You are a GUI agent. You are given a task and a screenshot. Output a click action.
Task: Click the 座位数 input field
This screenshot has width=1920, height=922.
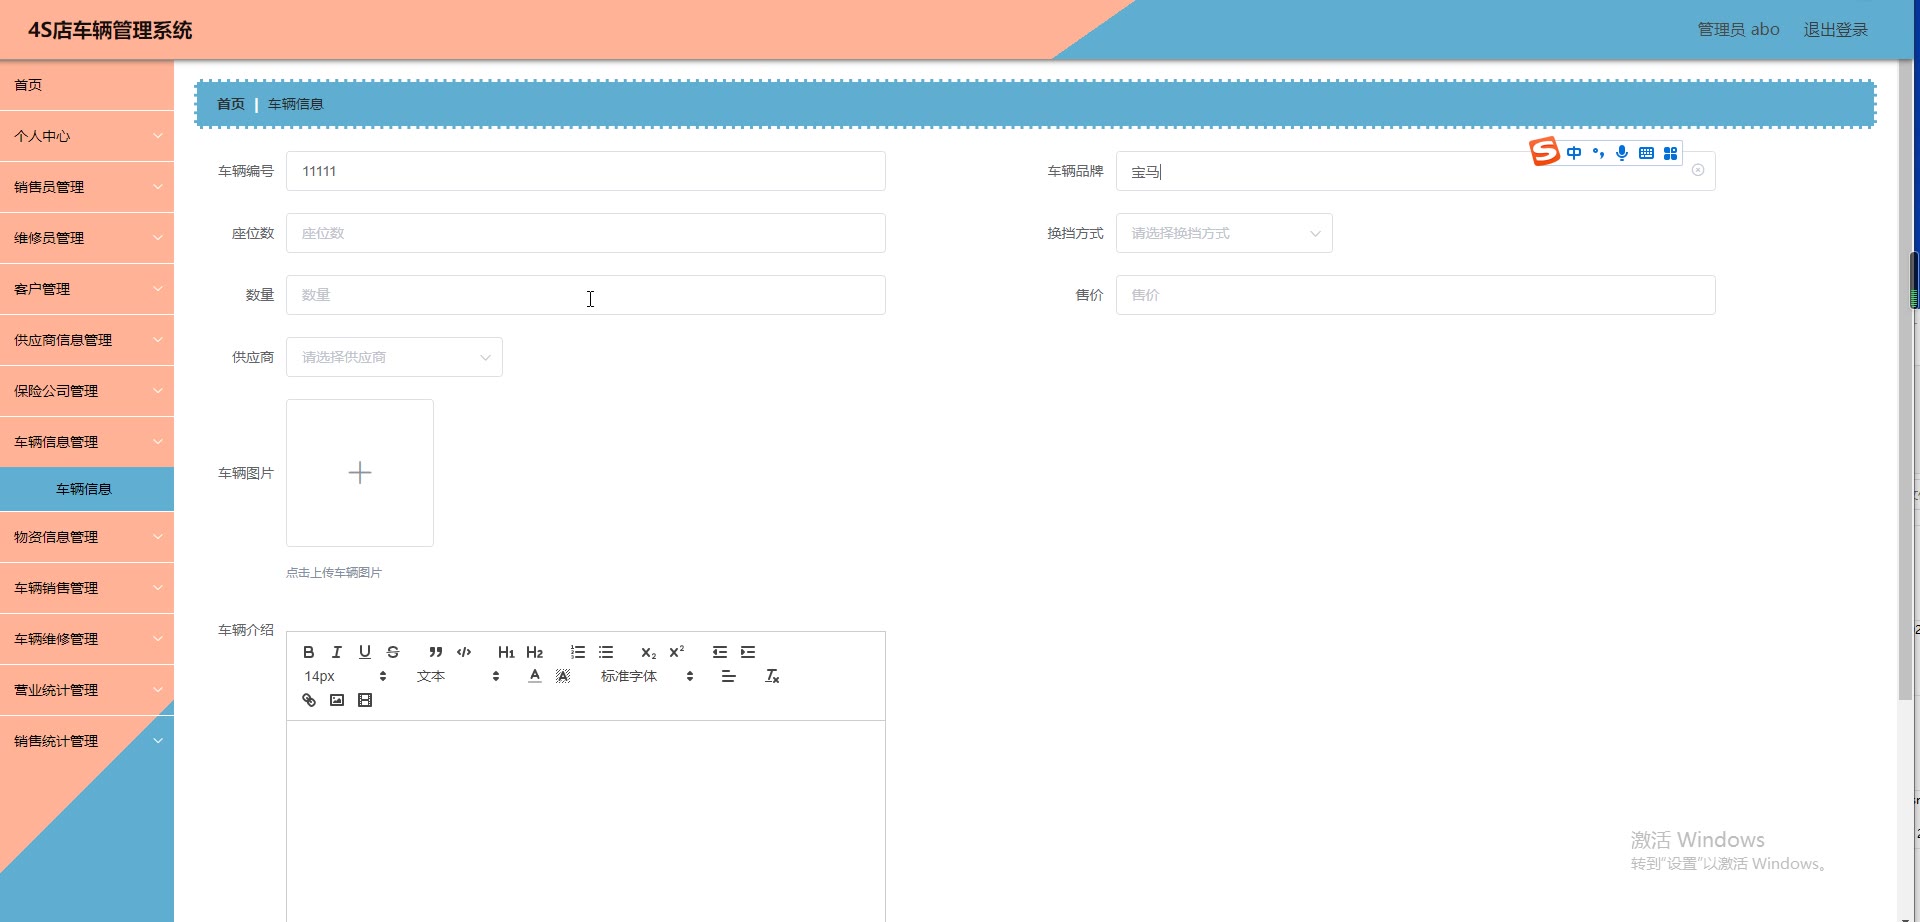[x=586, y=233]
